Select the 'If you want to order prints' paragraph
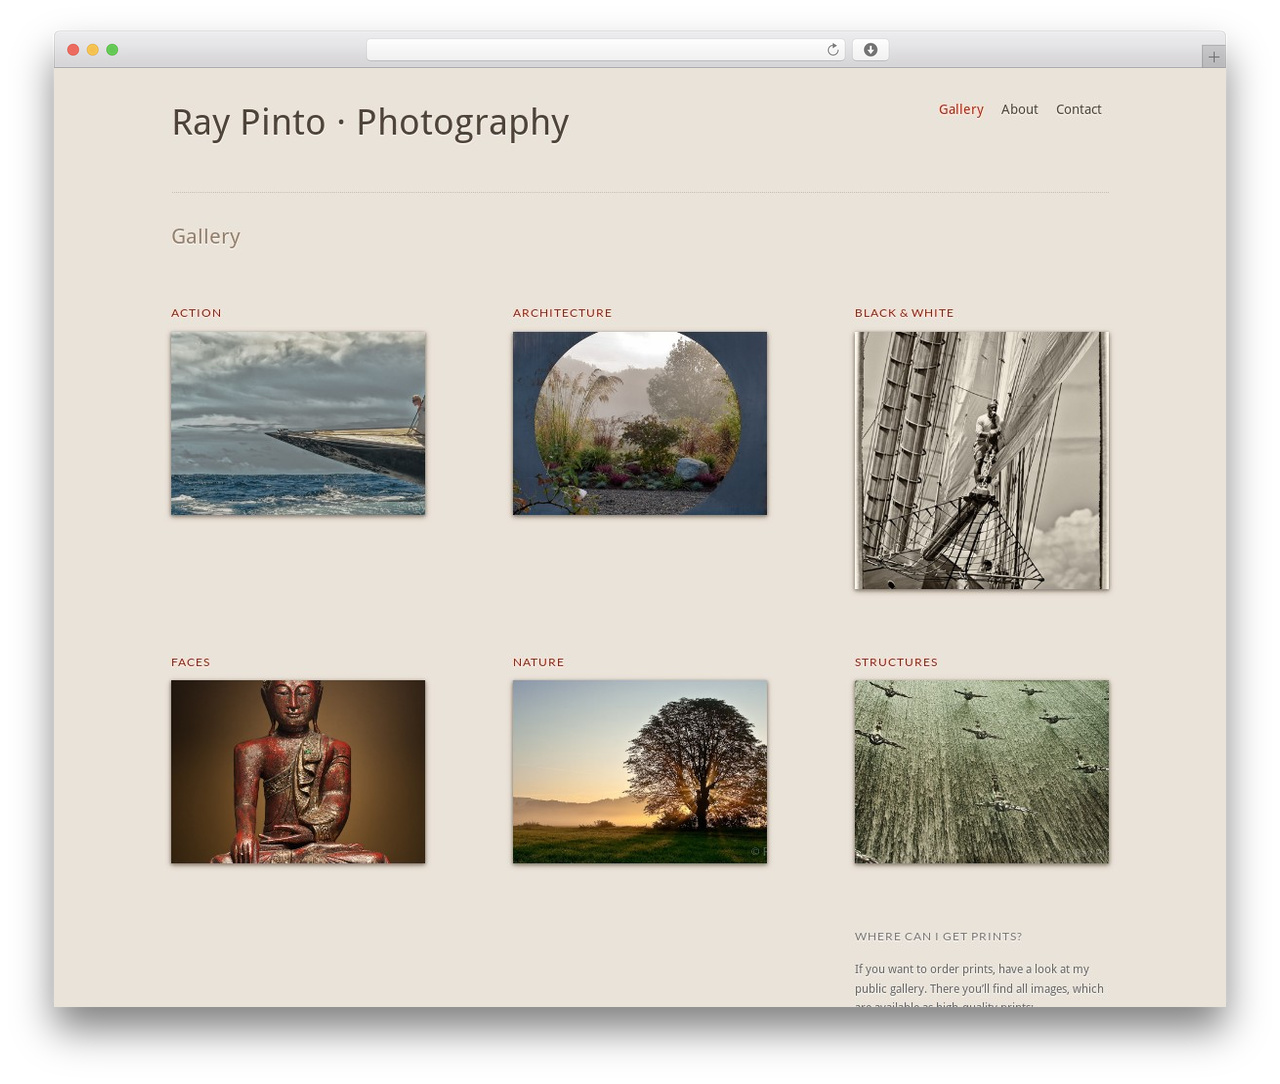The width and height of the screenshot is (1280, 1084). click(980, 986)
